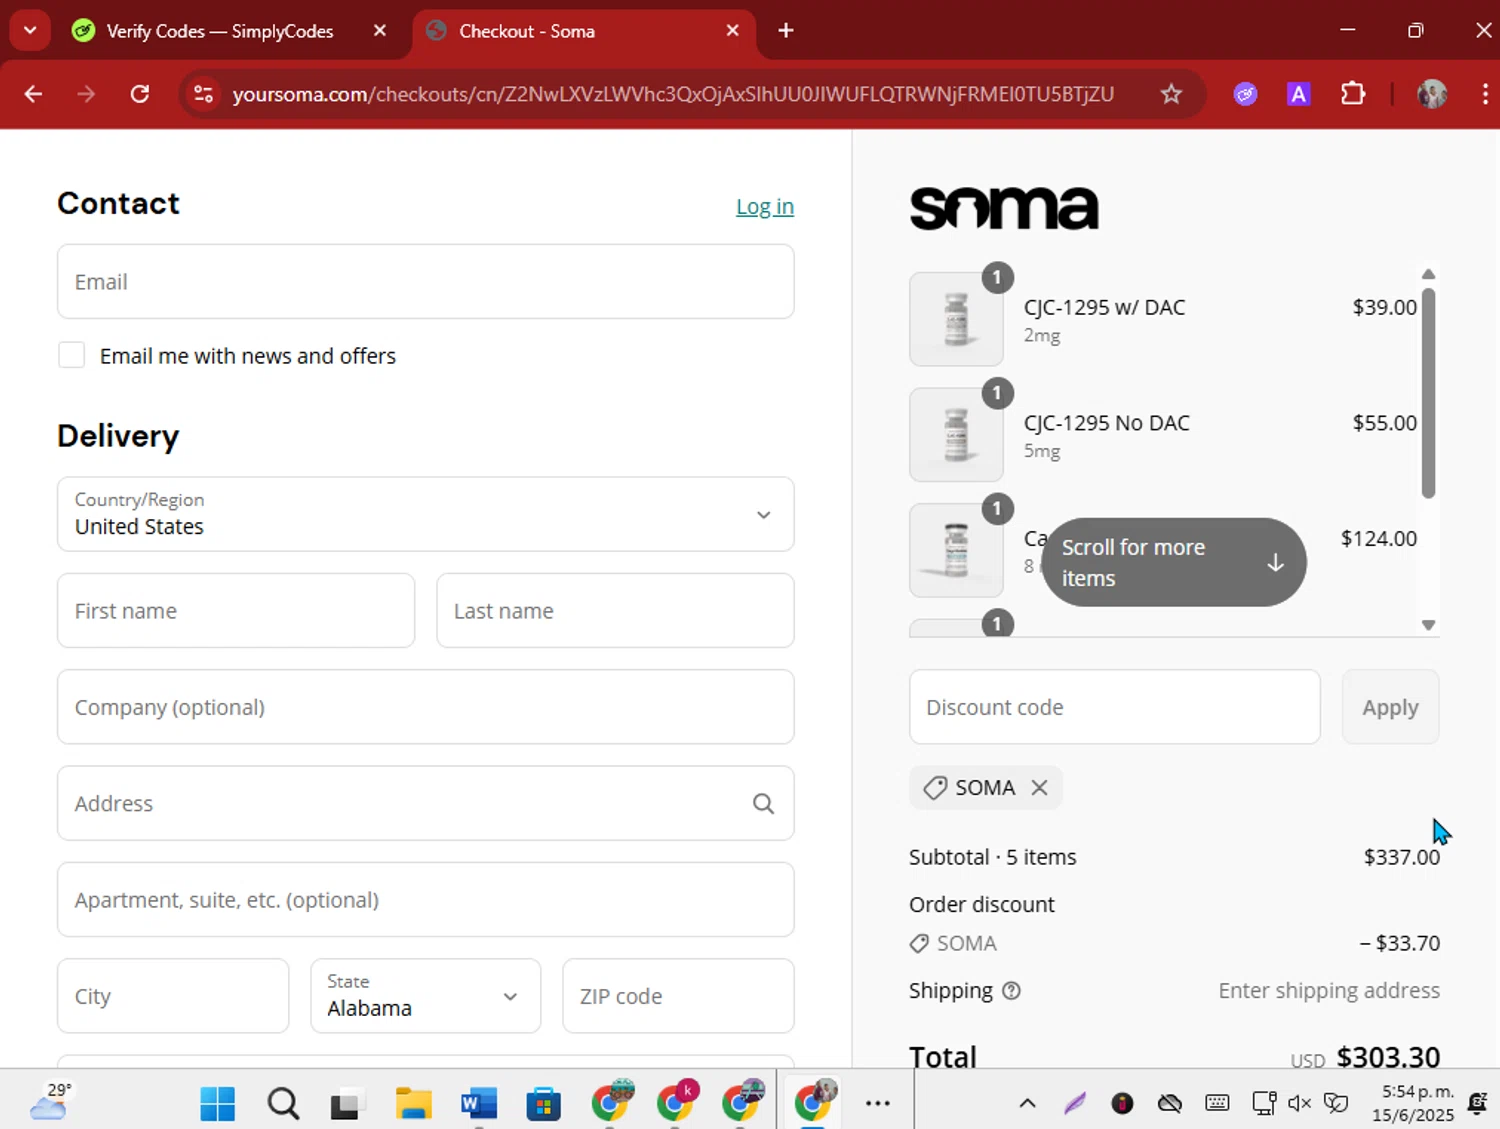1500x1129 pixels.
Task: Click the Discount code field
Action: pyautogui.click(x=1114, y=707)
